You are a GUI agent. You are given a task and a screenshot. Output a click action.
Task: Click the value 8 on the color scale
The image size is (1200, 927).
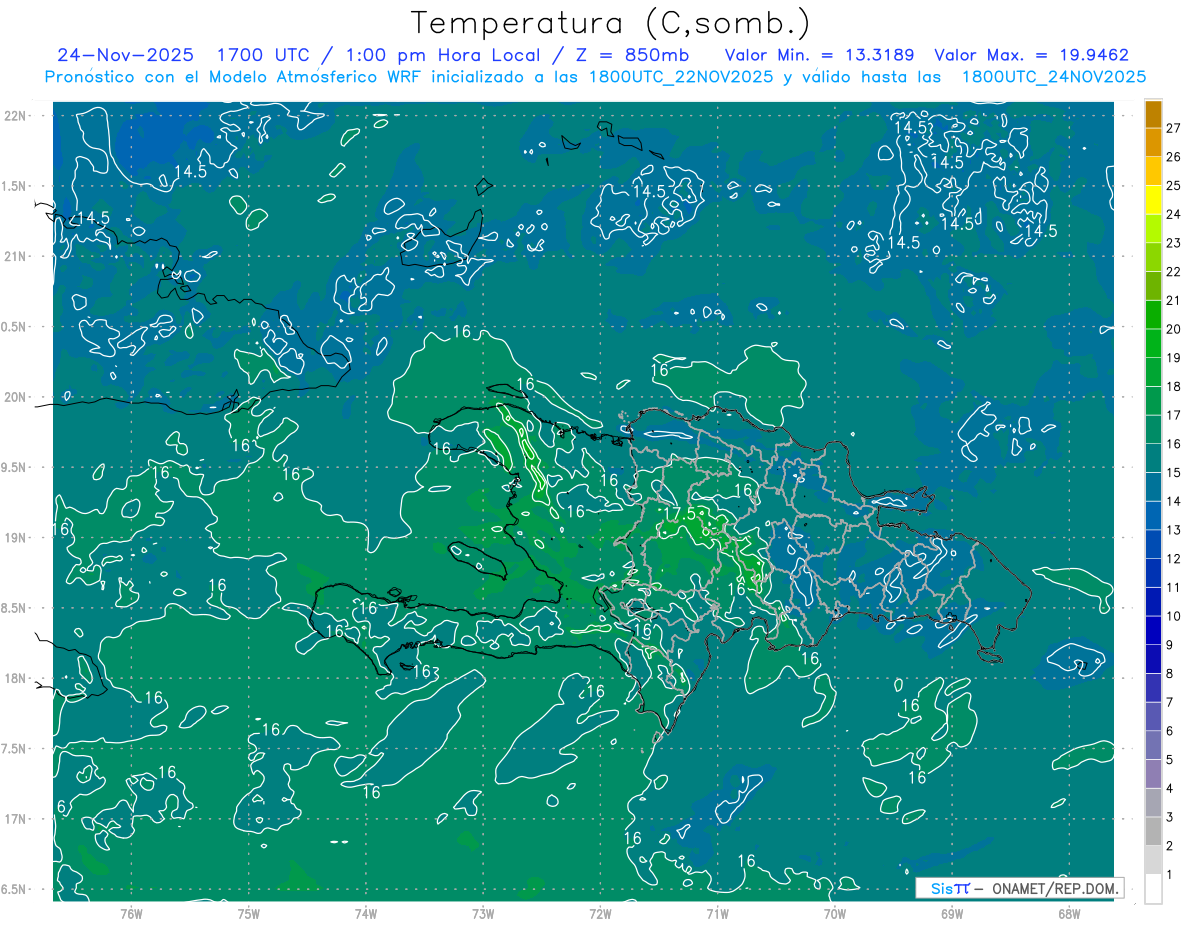[x=1170, y=673]
